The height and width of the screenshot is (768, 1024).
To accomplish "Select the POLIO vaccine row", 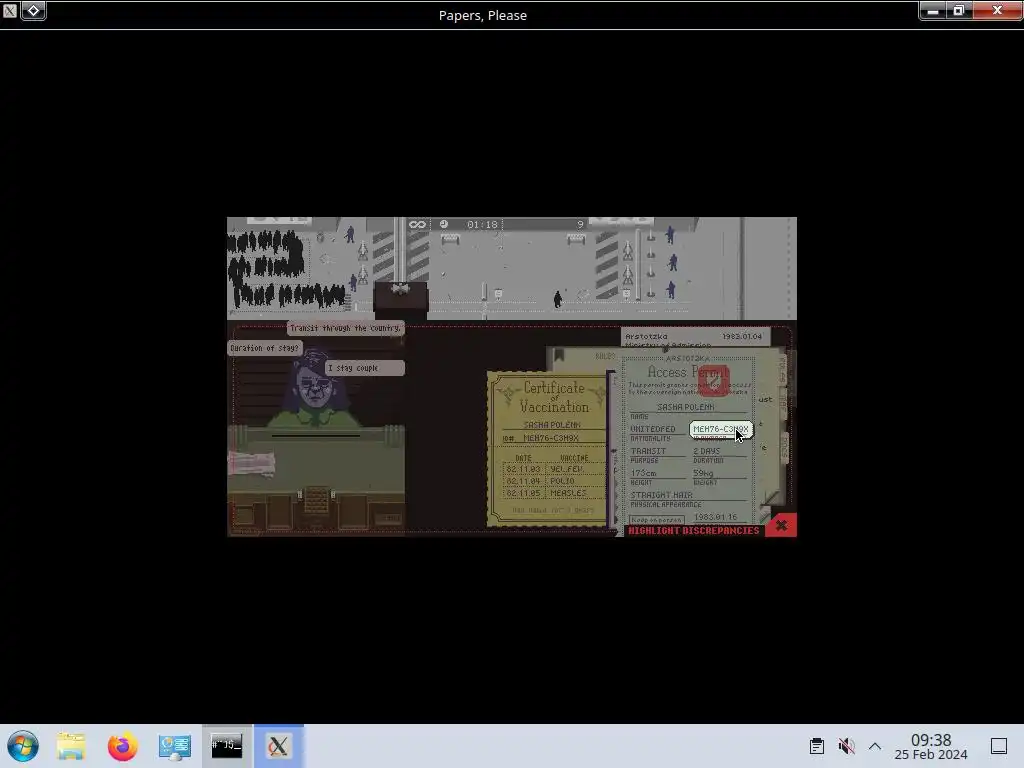I will (x=553, y=481).
